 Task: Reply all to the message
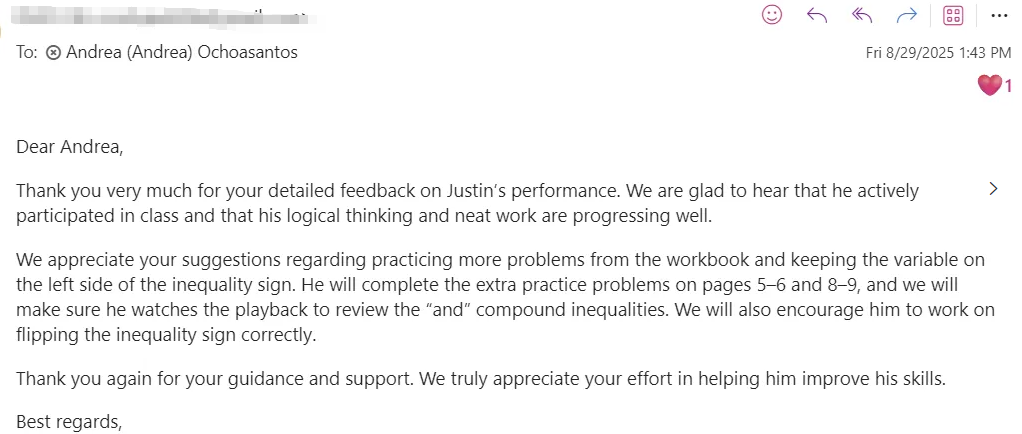click(862, 15)
